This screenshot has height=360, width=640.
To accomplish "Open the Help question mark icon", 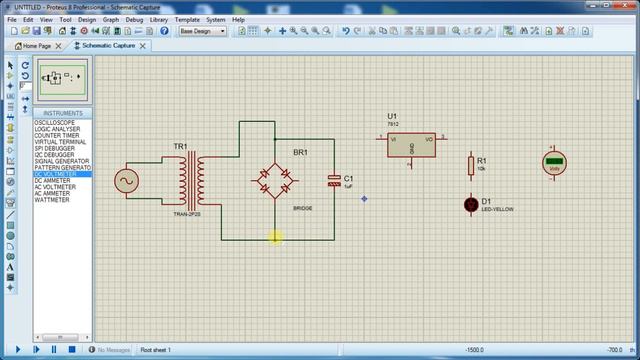I will [164, 31].
